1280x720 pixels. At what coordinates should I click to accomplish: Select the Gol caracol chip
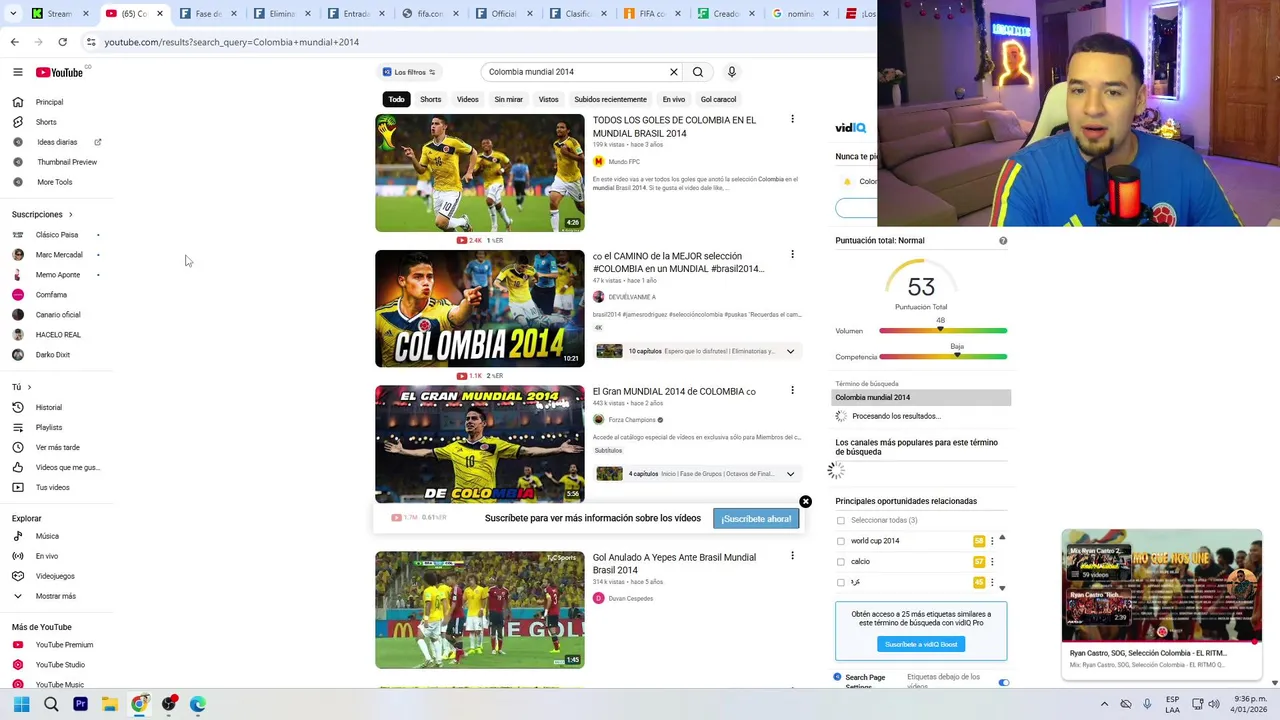click(x=718, y=99)
